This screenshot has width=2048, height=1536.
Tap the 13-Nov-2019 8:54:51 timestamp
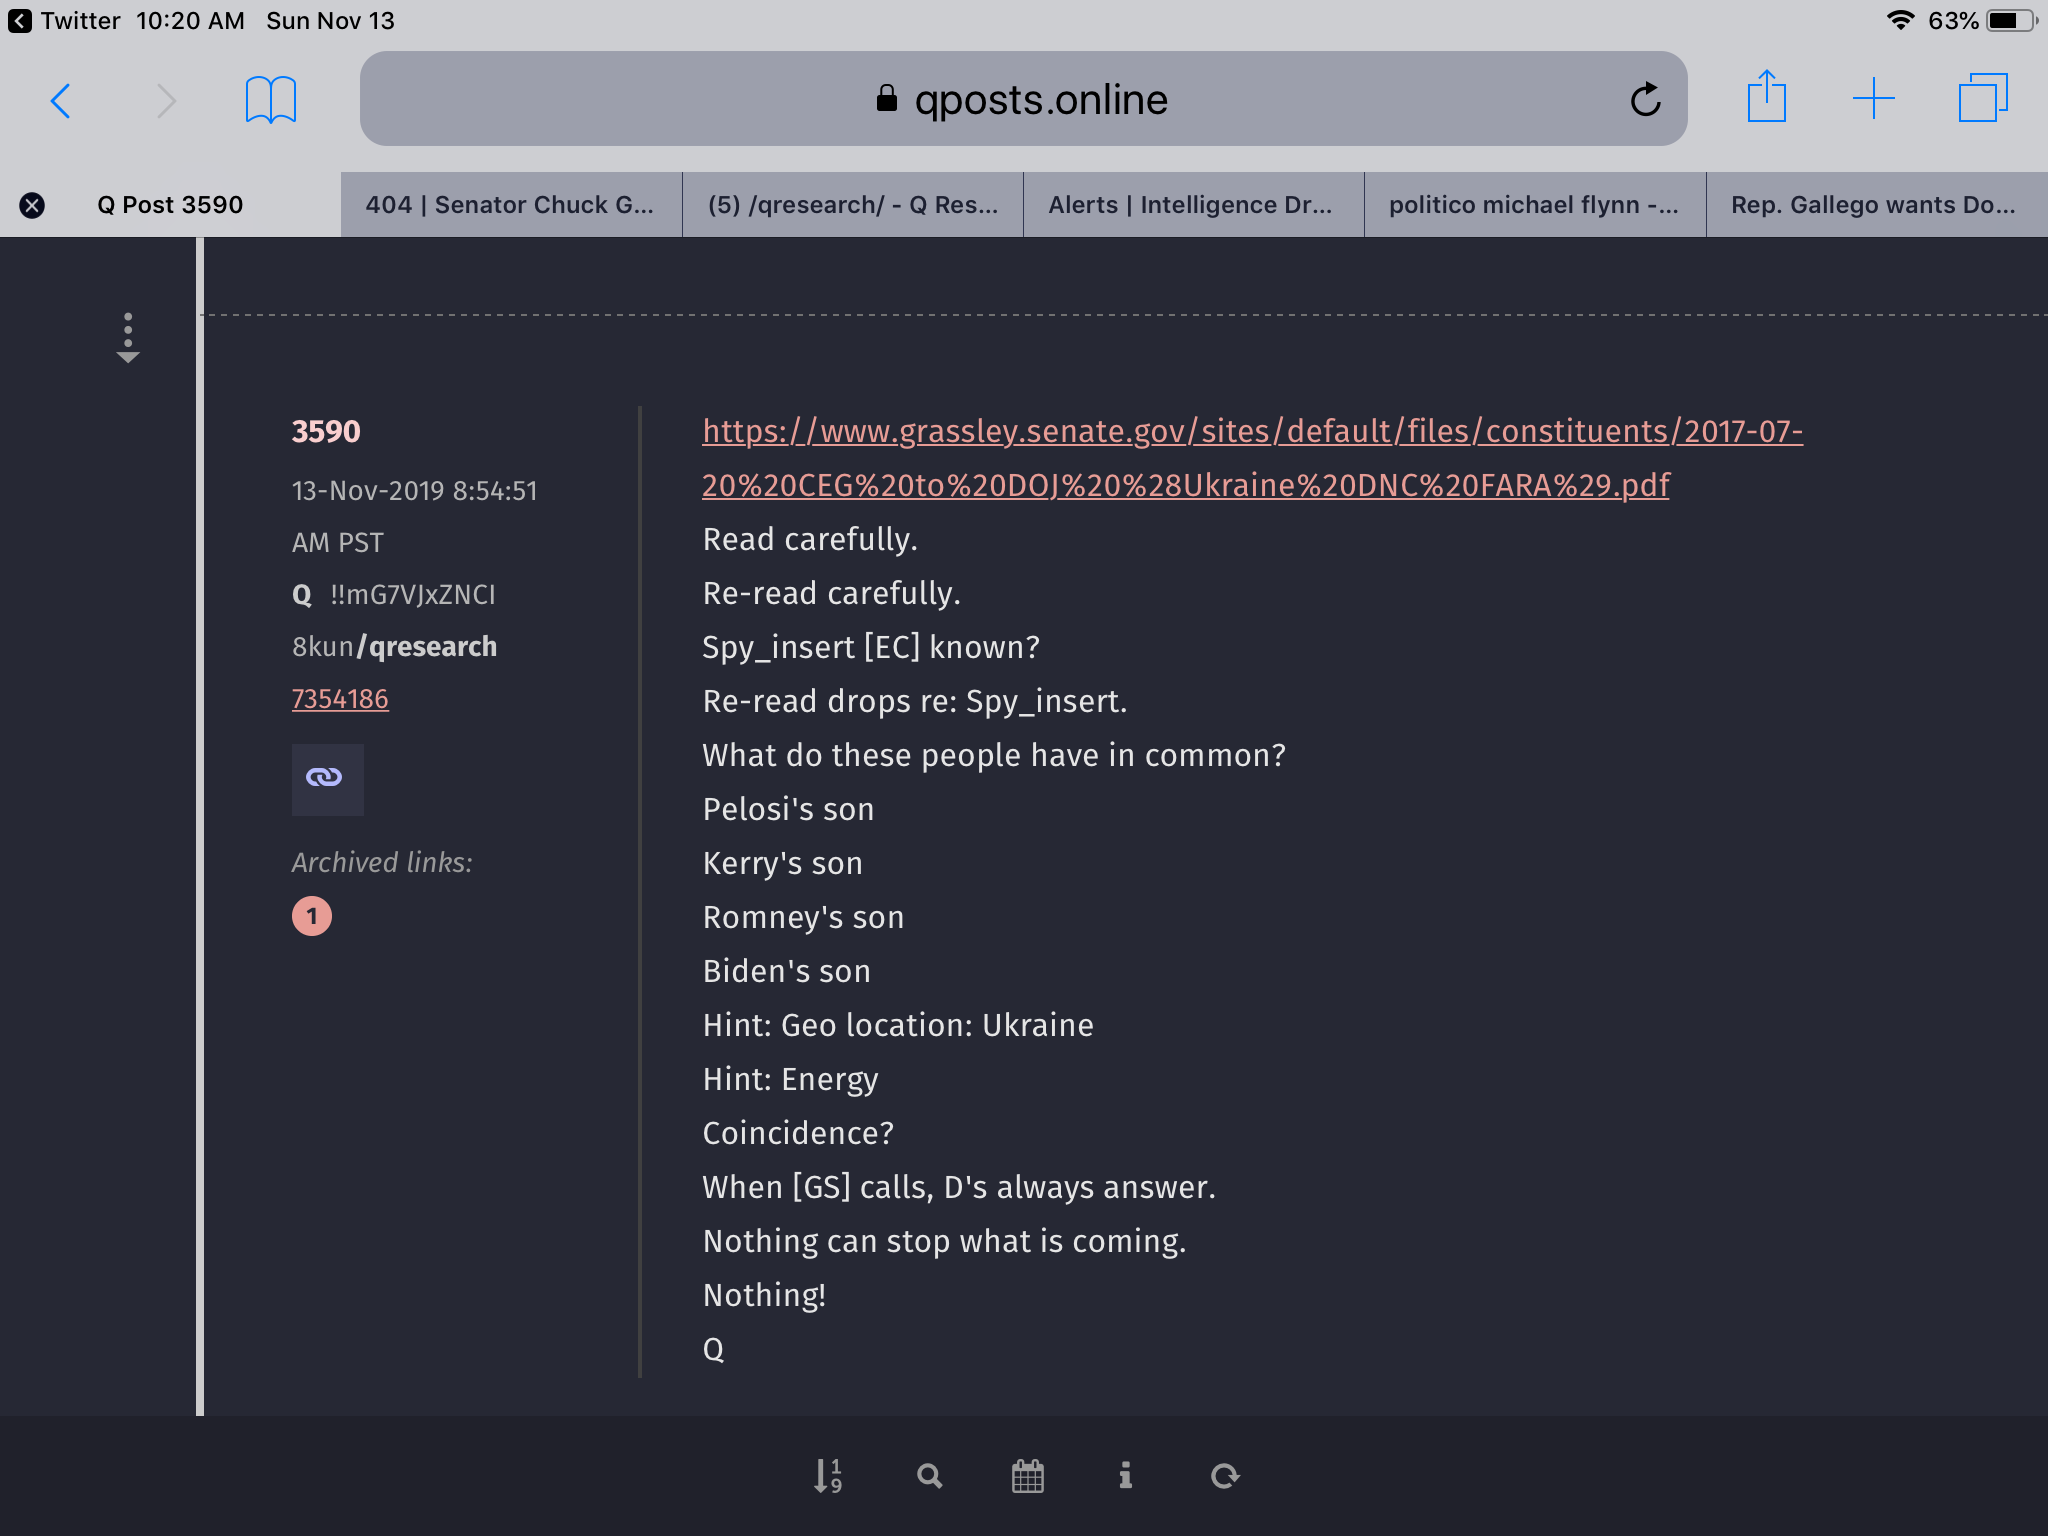tap(414, 517)
